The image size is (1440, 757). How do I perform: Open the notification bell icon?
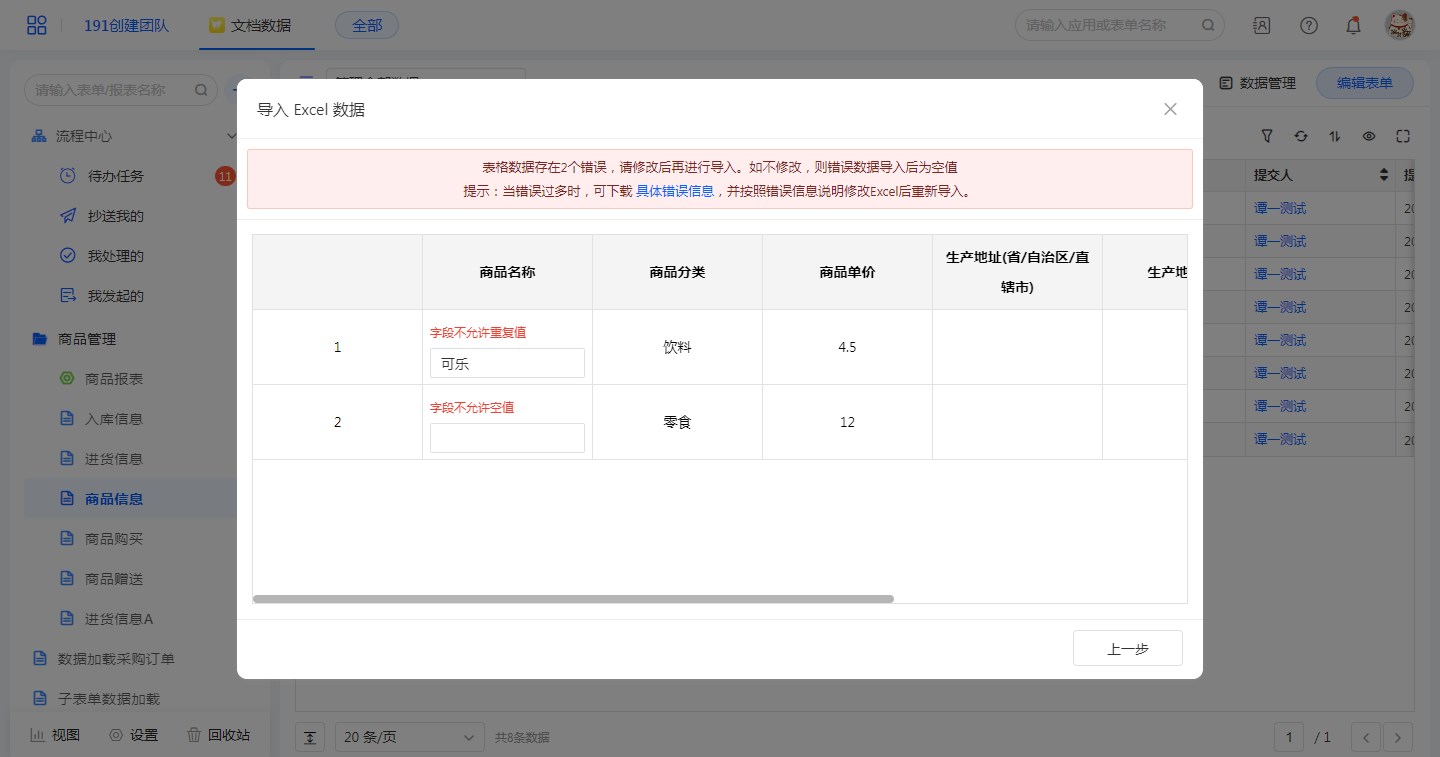(x=1353, y=26)
